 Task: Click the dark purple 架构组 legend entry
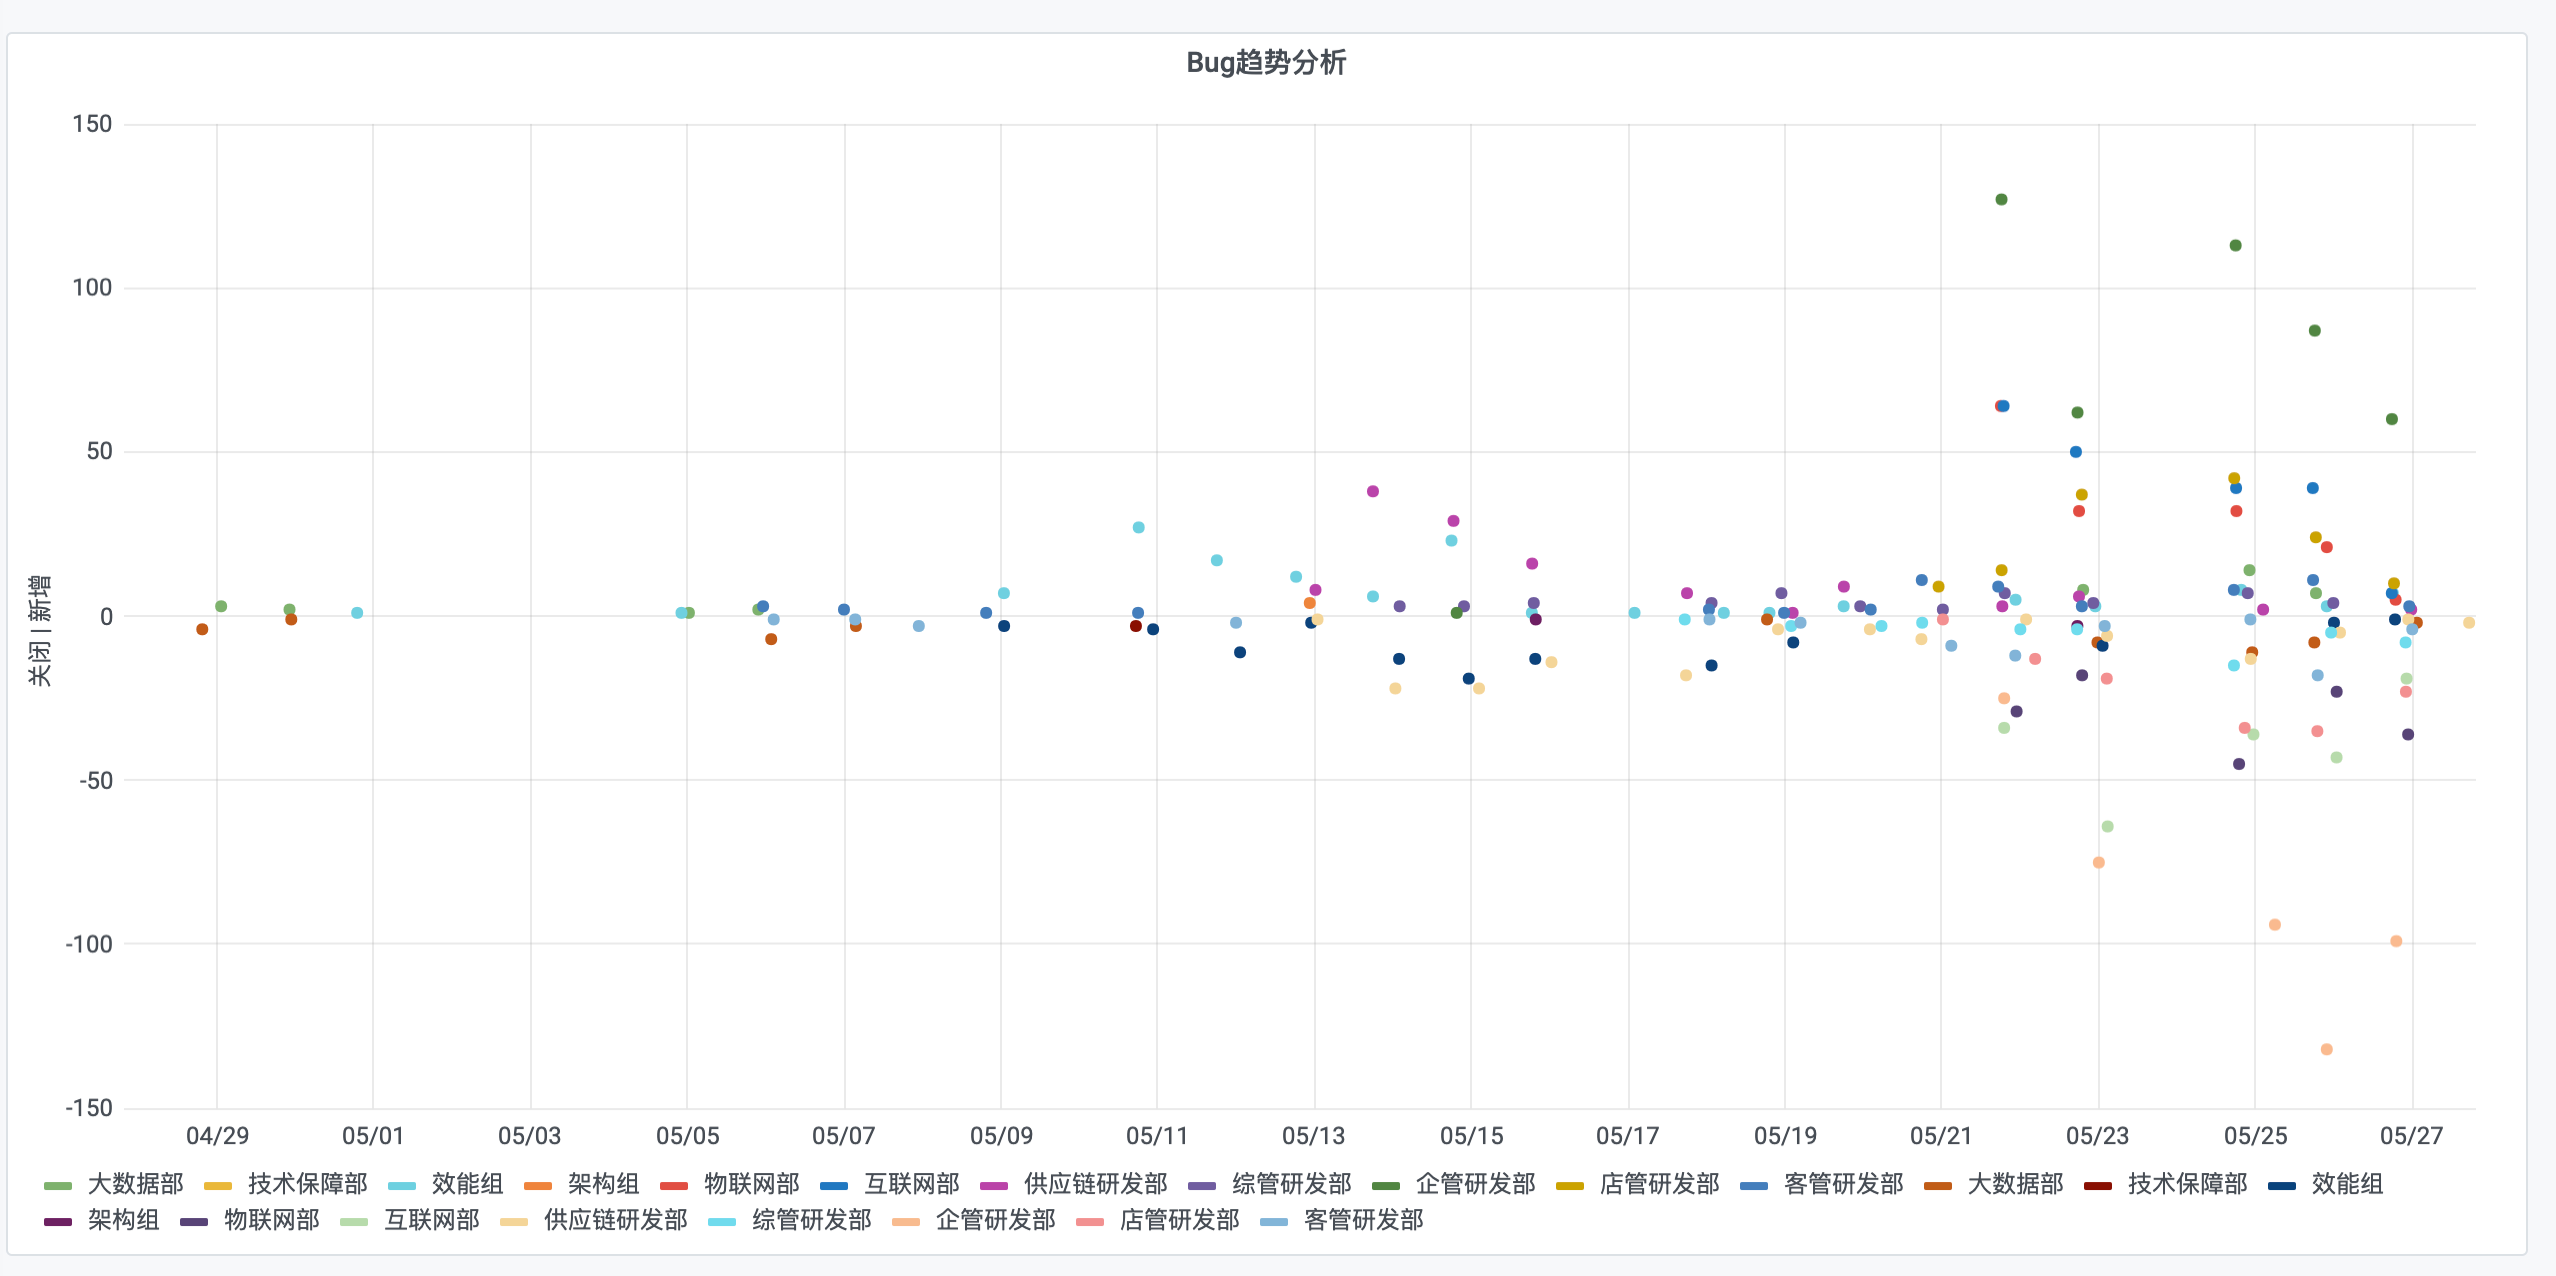[x=122, y=1220]
